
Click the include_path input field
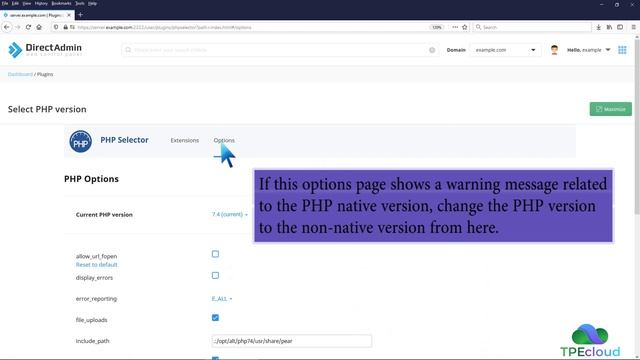click(291, 341)
